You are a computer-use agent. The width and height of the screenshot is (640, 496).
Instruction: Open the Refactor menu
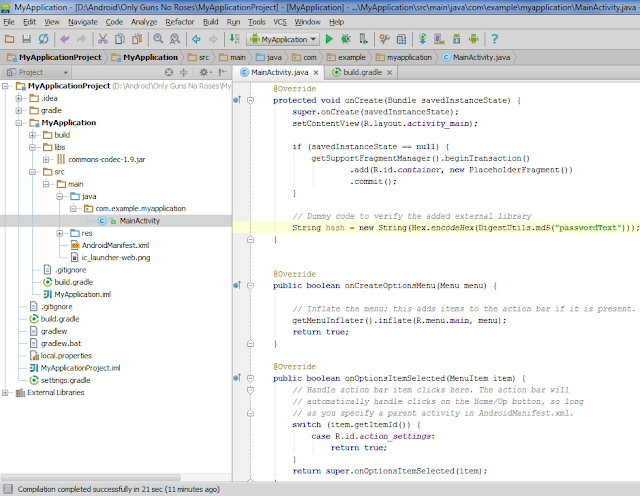coord(180,22)
